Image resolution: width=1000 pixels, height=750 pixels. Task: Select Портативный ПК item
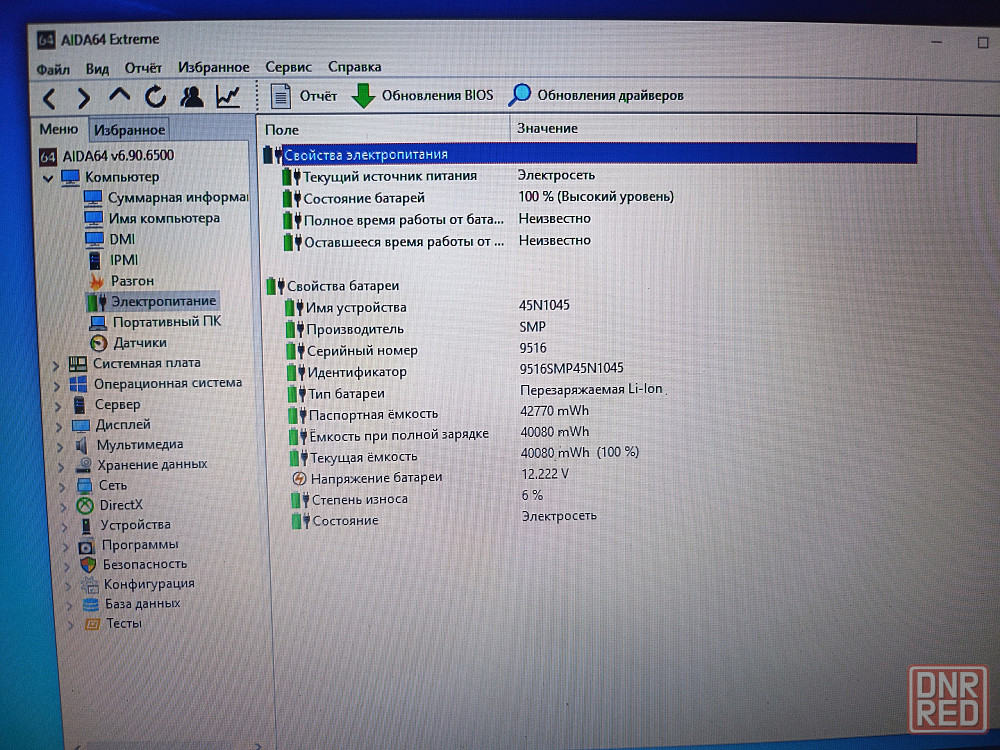click(155, 322)
